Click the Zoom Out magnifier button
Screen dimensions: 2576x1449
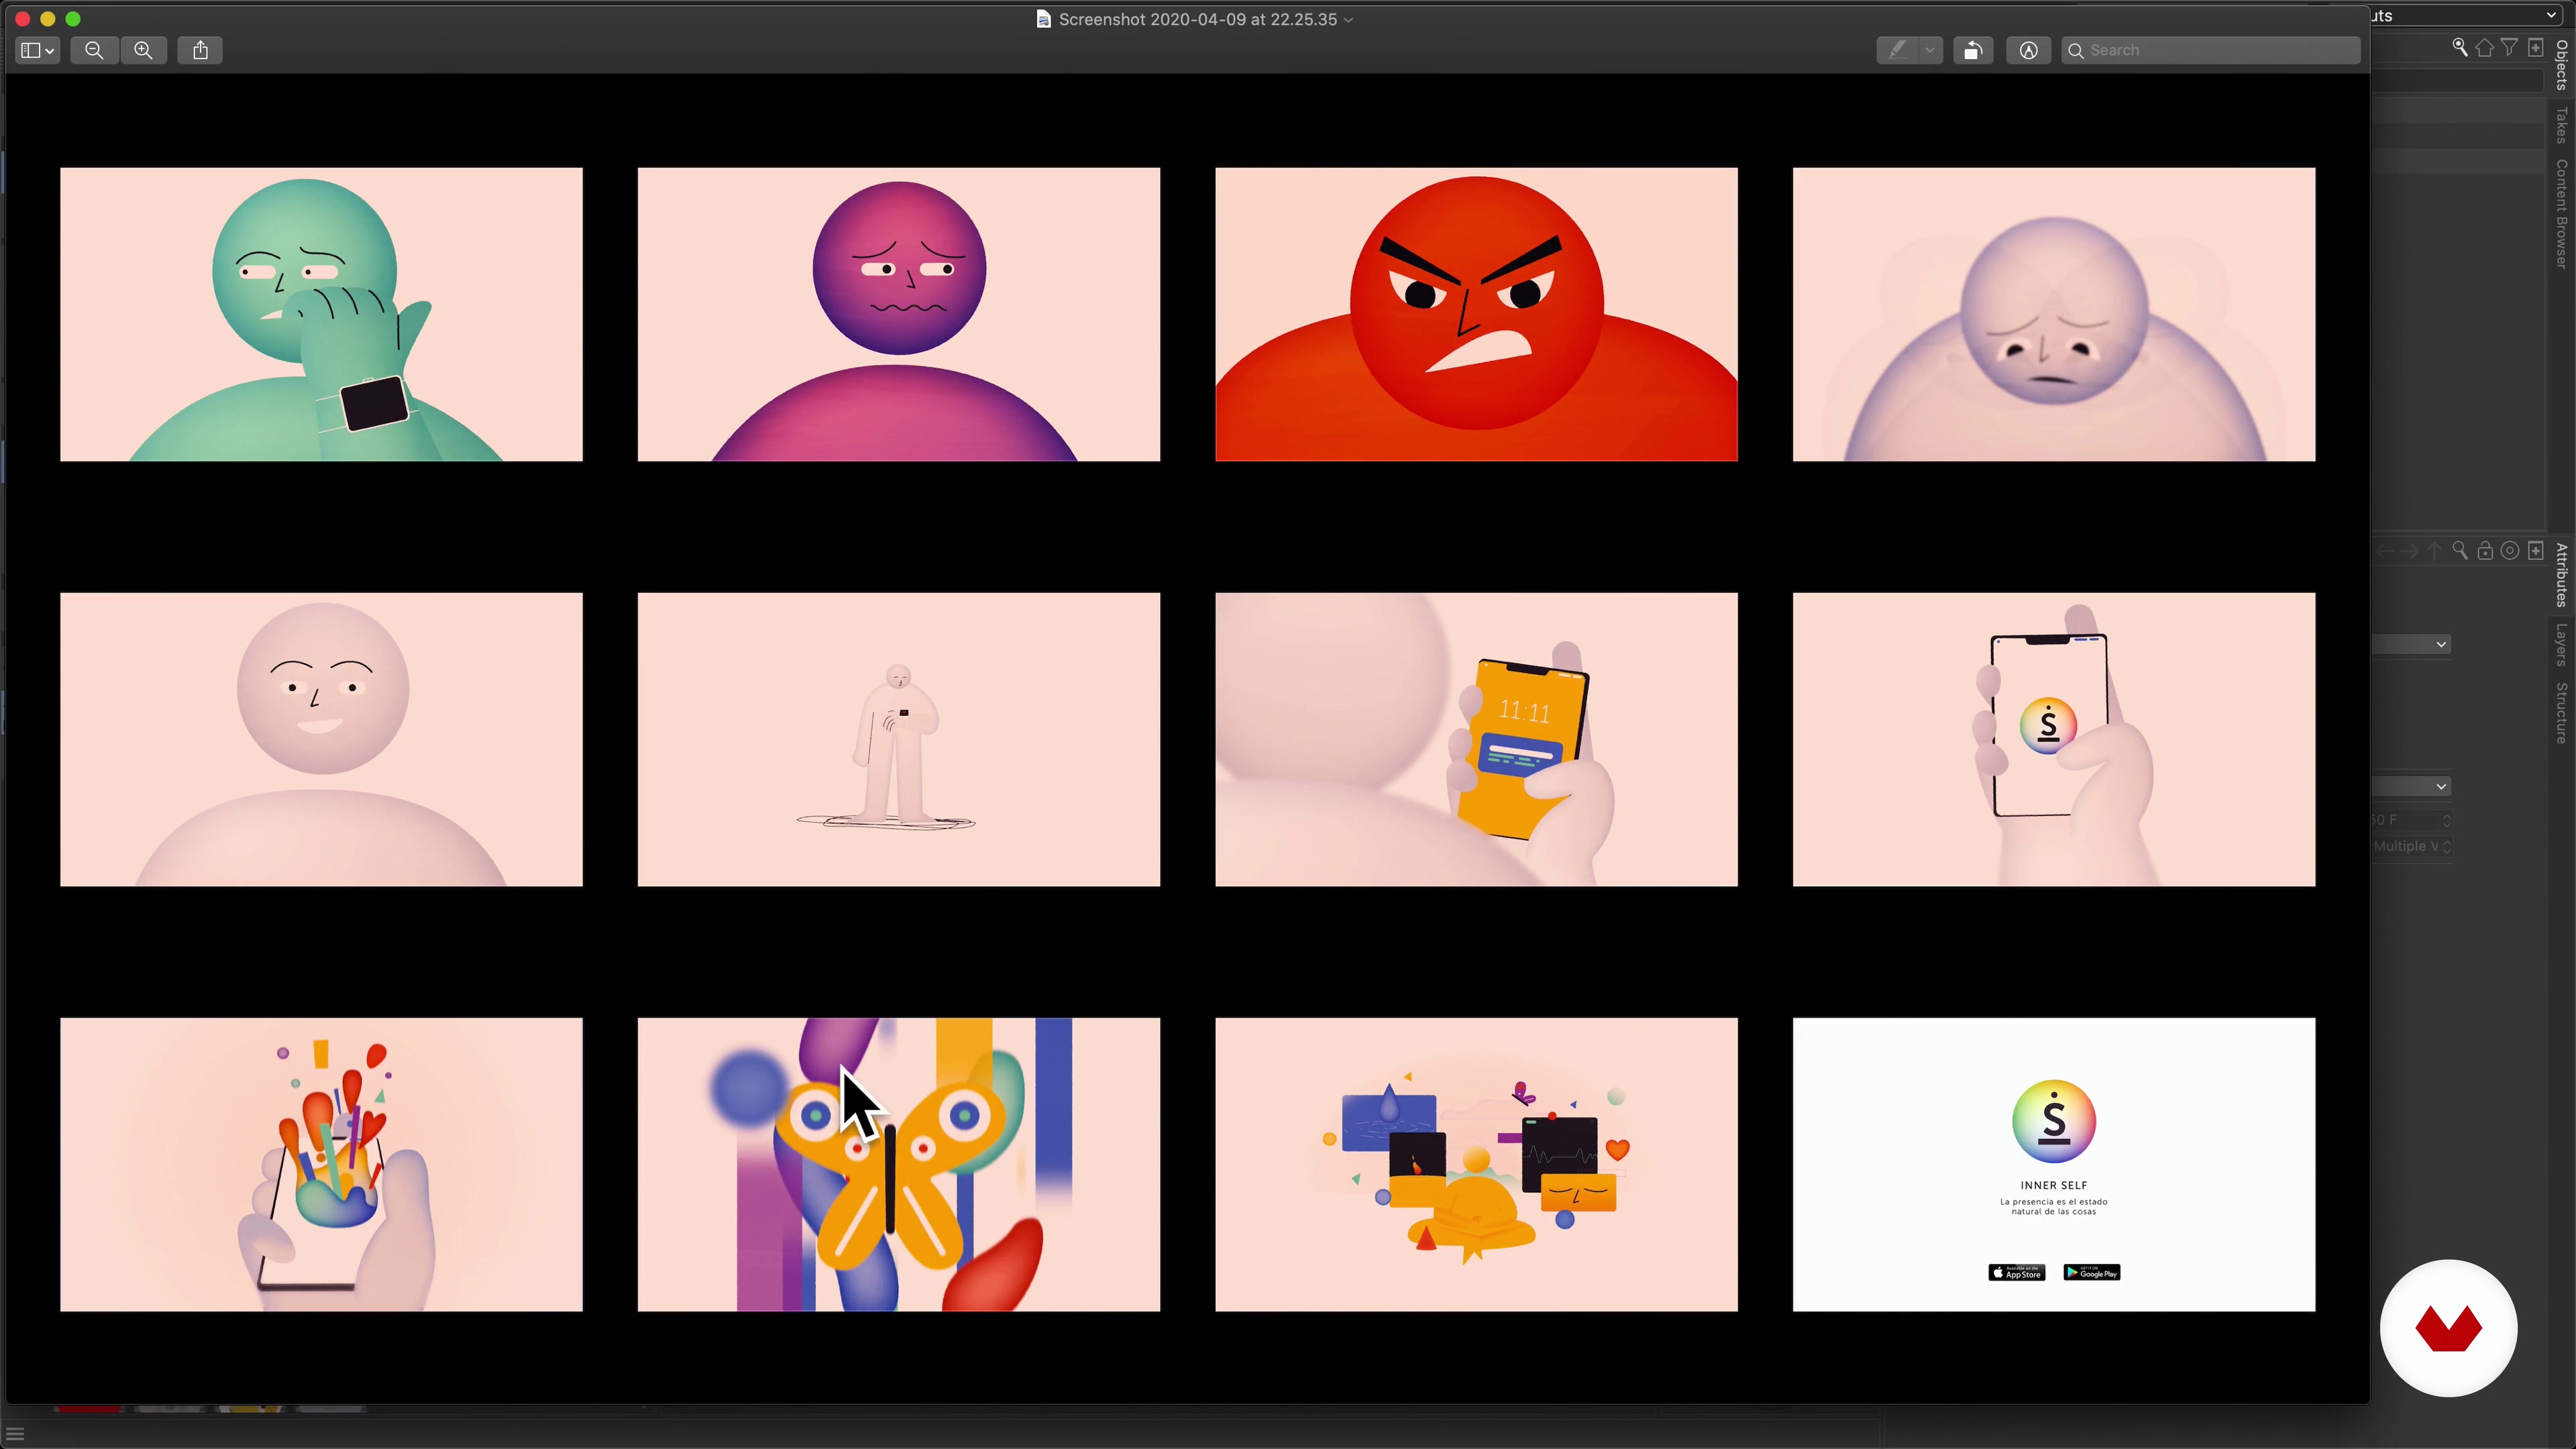coord(94,50)
